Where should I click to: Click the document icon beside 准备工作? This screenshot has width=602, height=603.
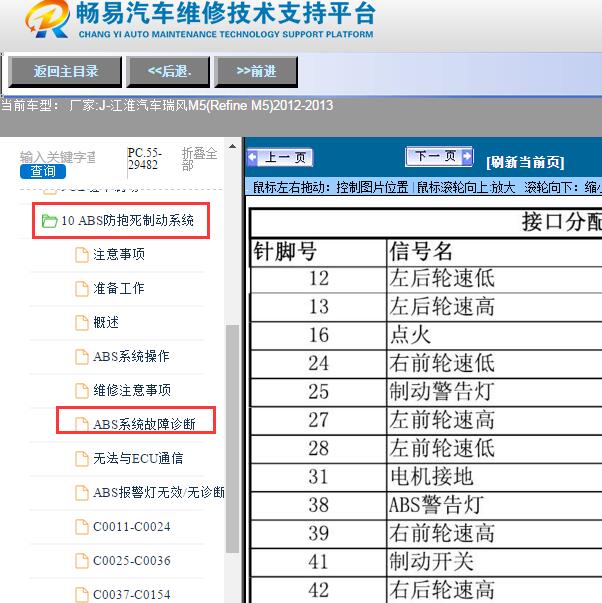point(82,289)
